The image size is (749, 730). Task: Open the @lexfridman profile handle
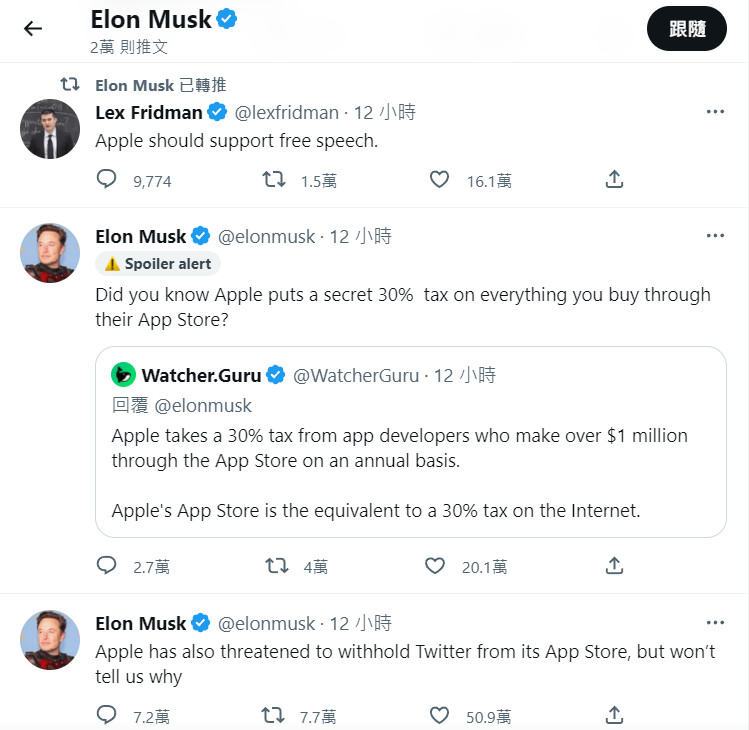[x=286, y=113]
